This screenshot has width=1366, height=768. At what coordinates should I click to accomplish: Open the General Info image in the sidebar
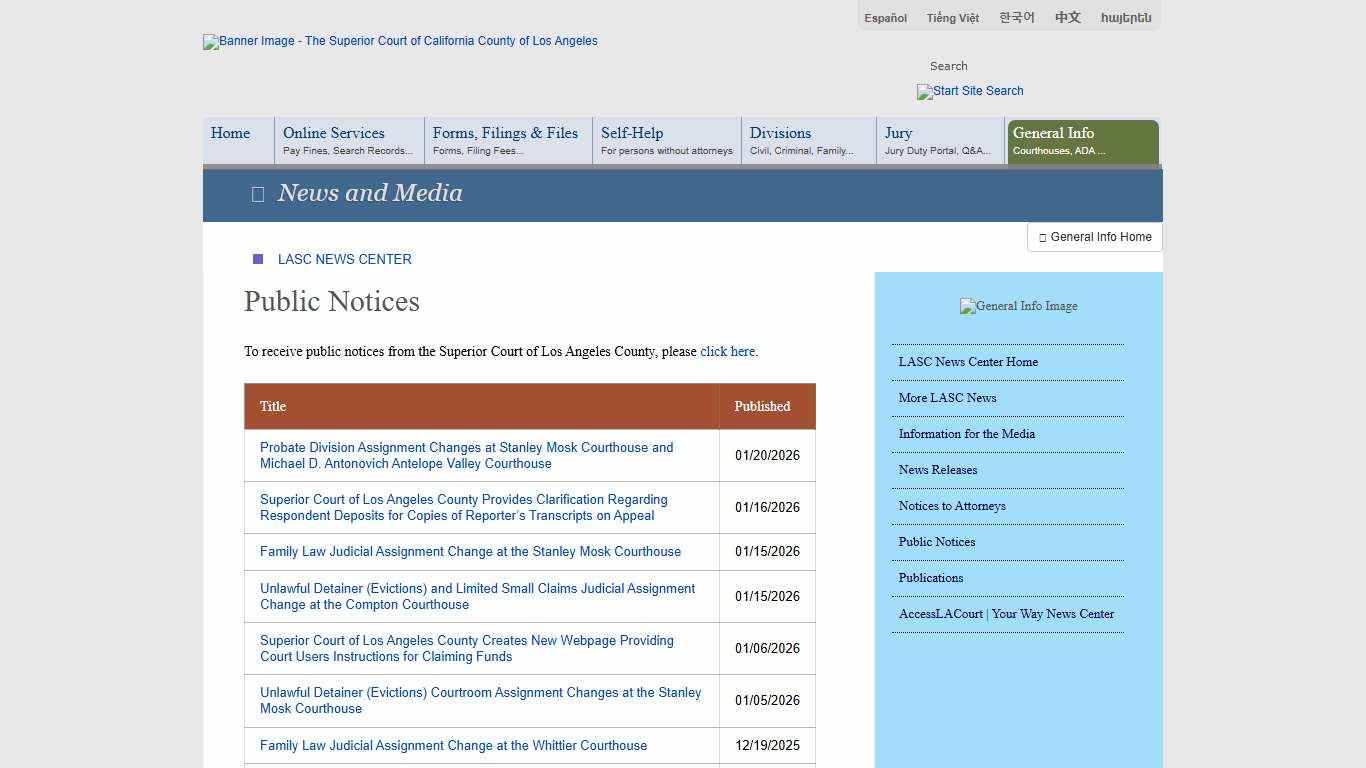[x=1018, y=306]
